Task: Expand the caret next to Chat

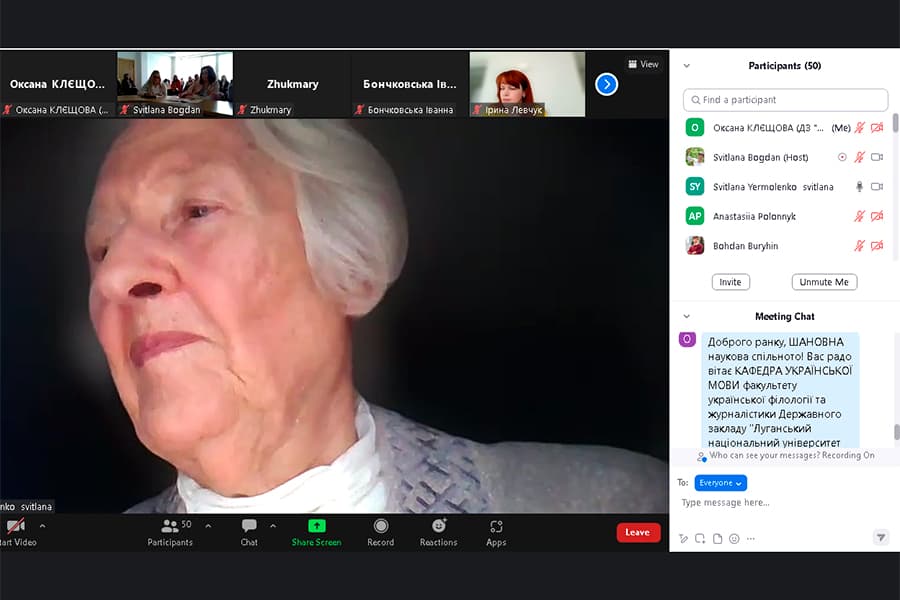Action: click(x=273, y=525)
